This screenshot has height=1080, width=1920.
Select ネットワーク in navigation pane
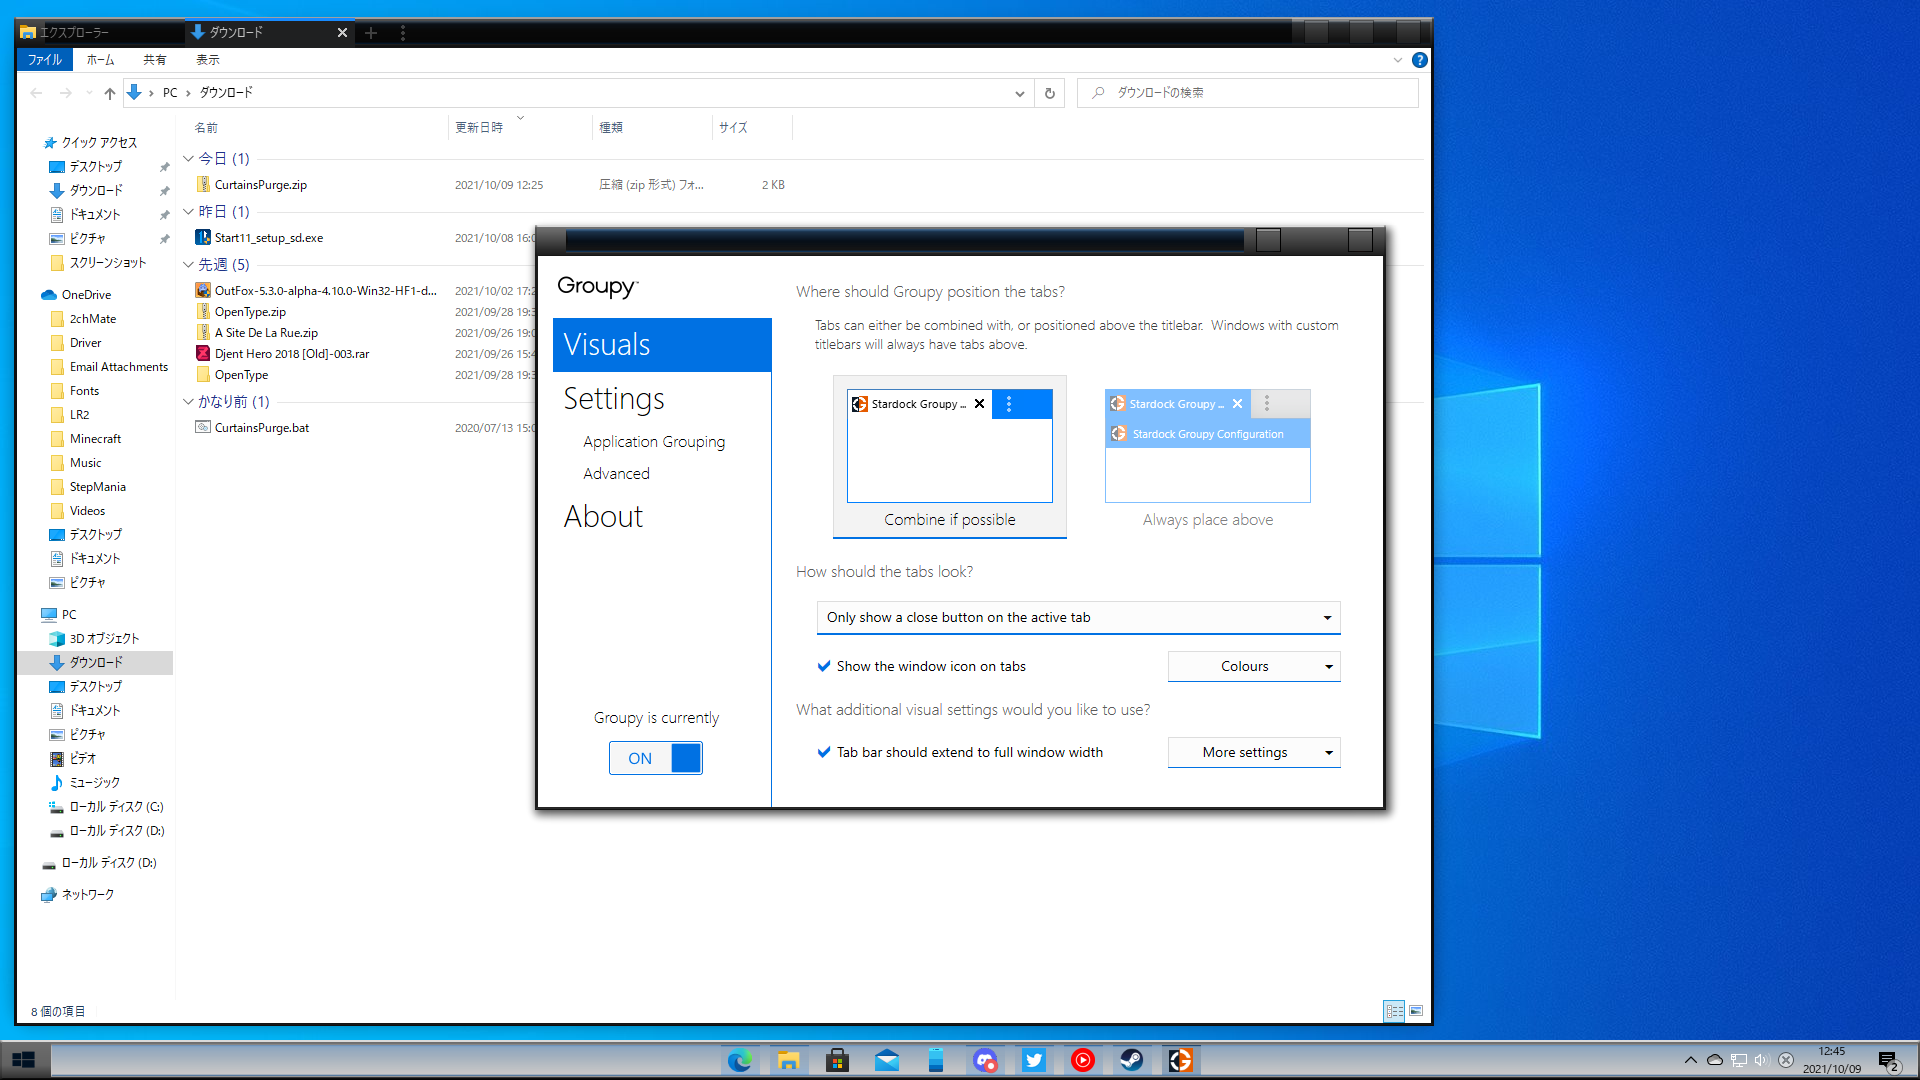(x=88, y=895)
